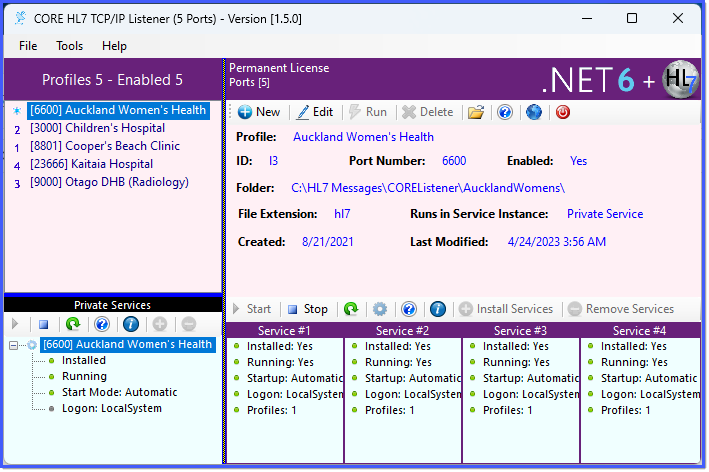Viewport: 709px width, 472px height.
Task: Click the Stop services button
Action: click(308, 309)
